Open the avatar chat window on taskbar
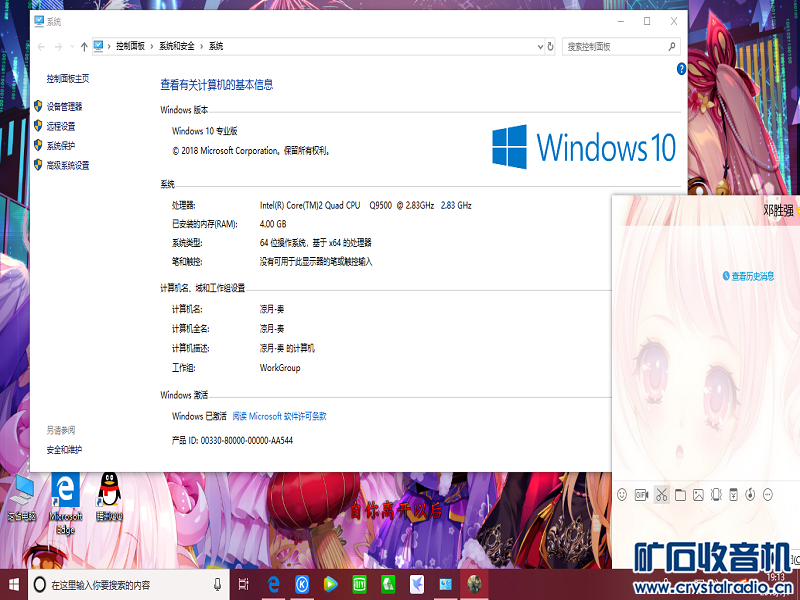 tap(474, 585)
